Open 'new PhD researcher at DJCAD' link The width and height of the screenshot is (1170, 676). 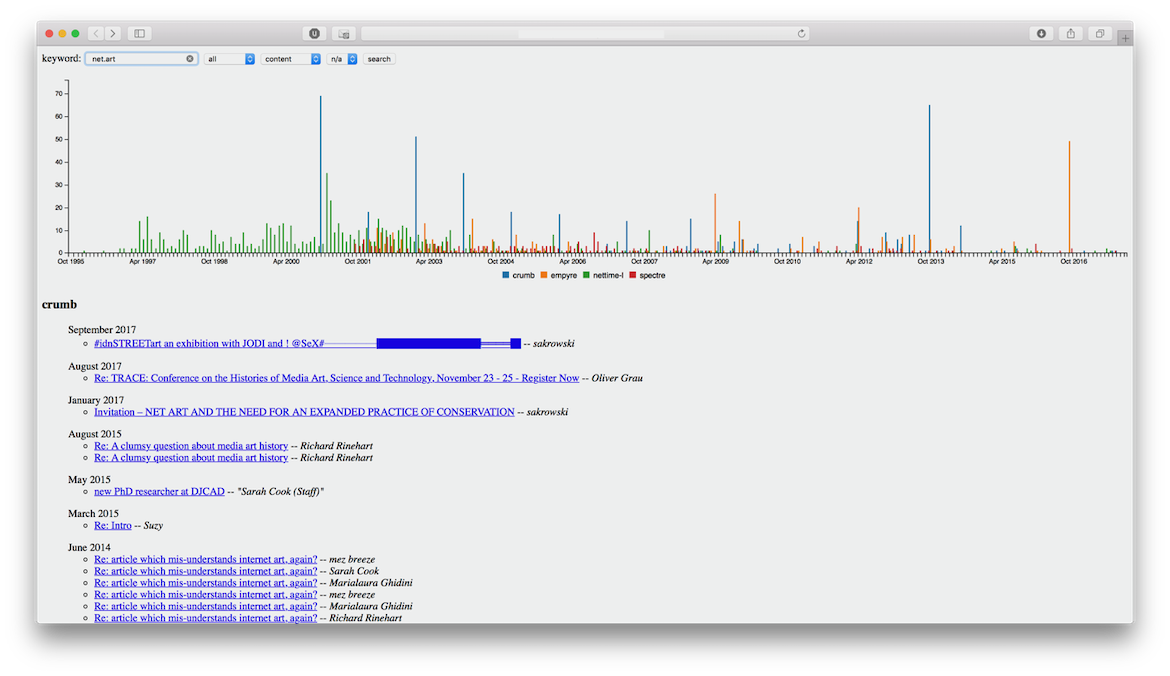(158, 491)
